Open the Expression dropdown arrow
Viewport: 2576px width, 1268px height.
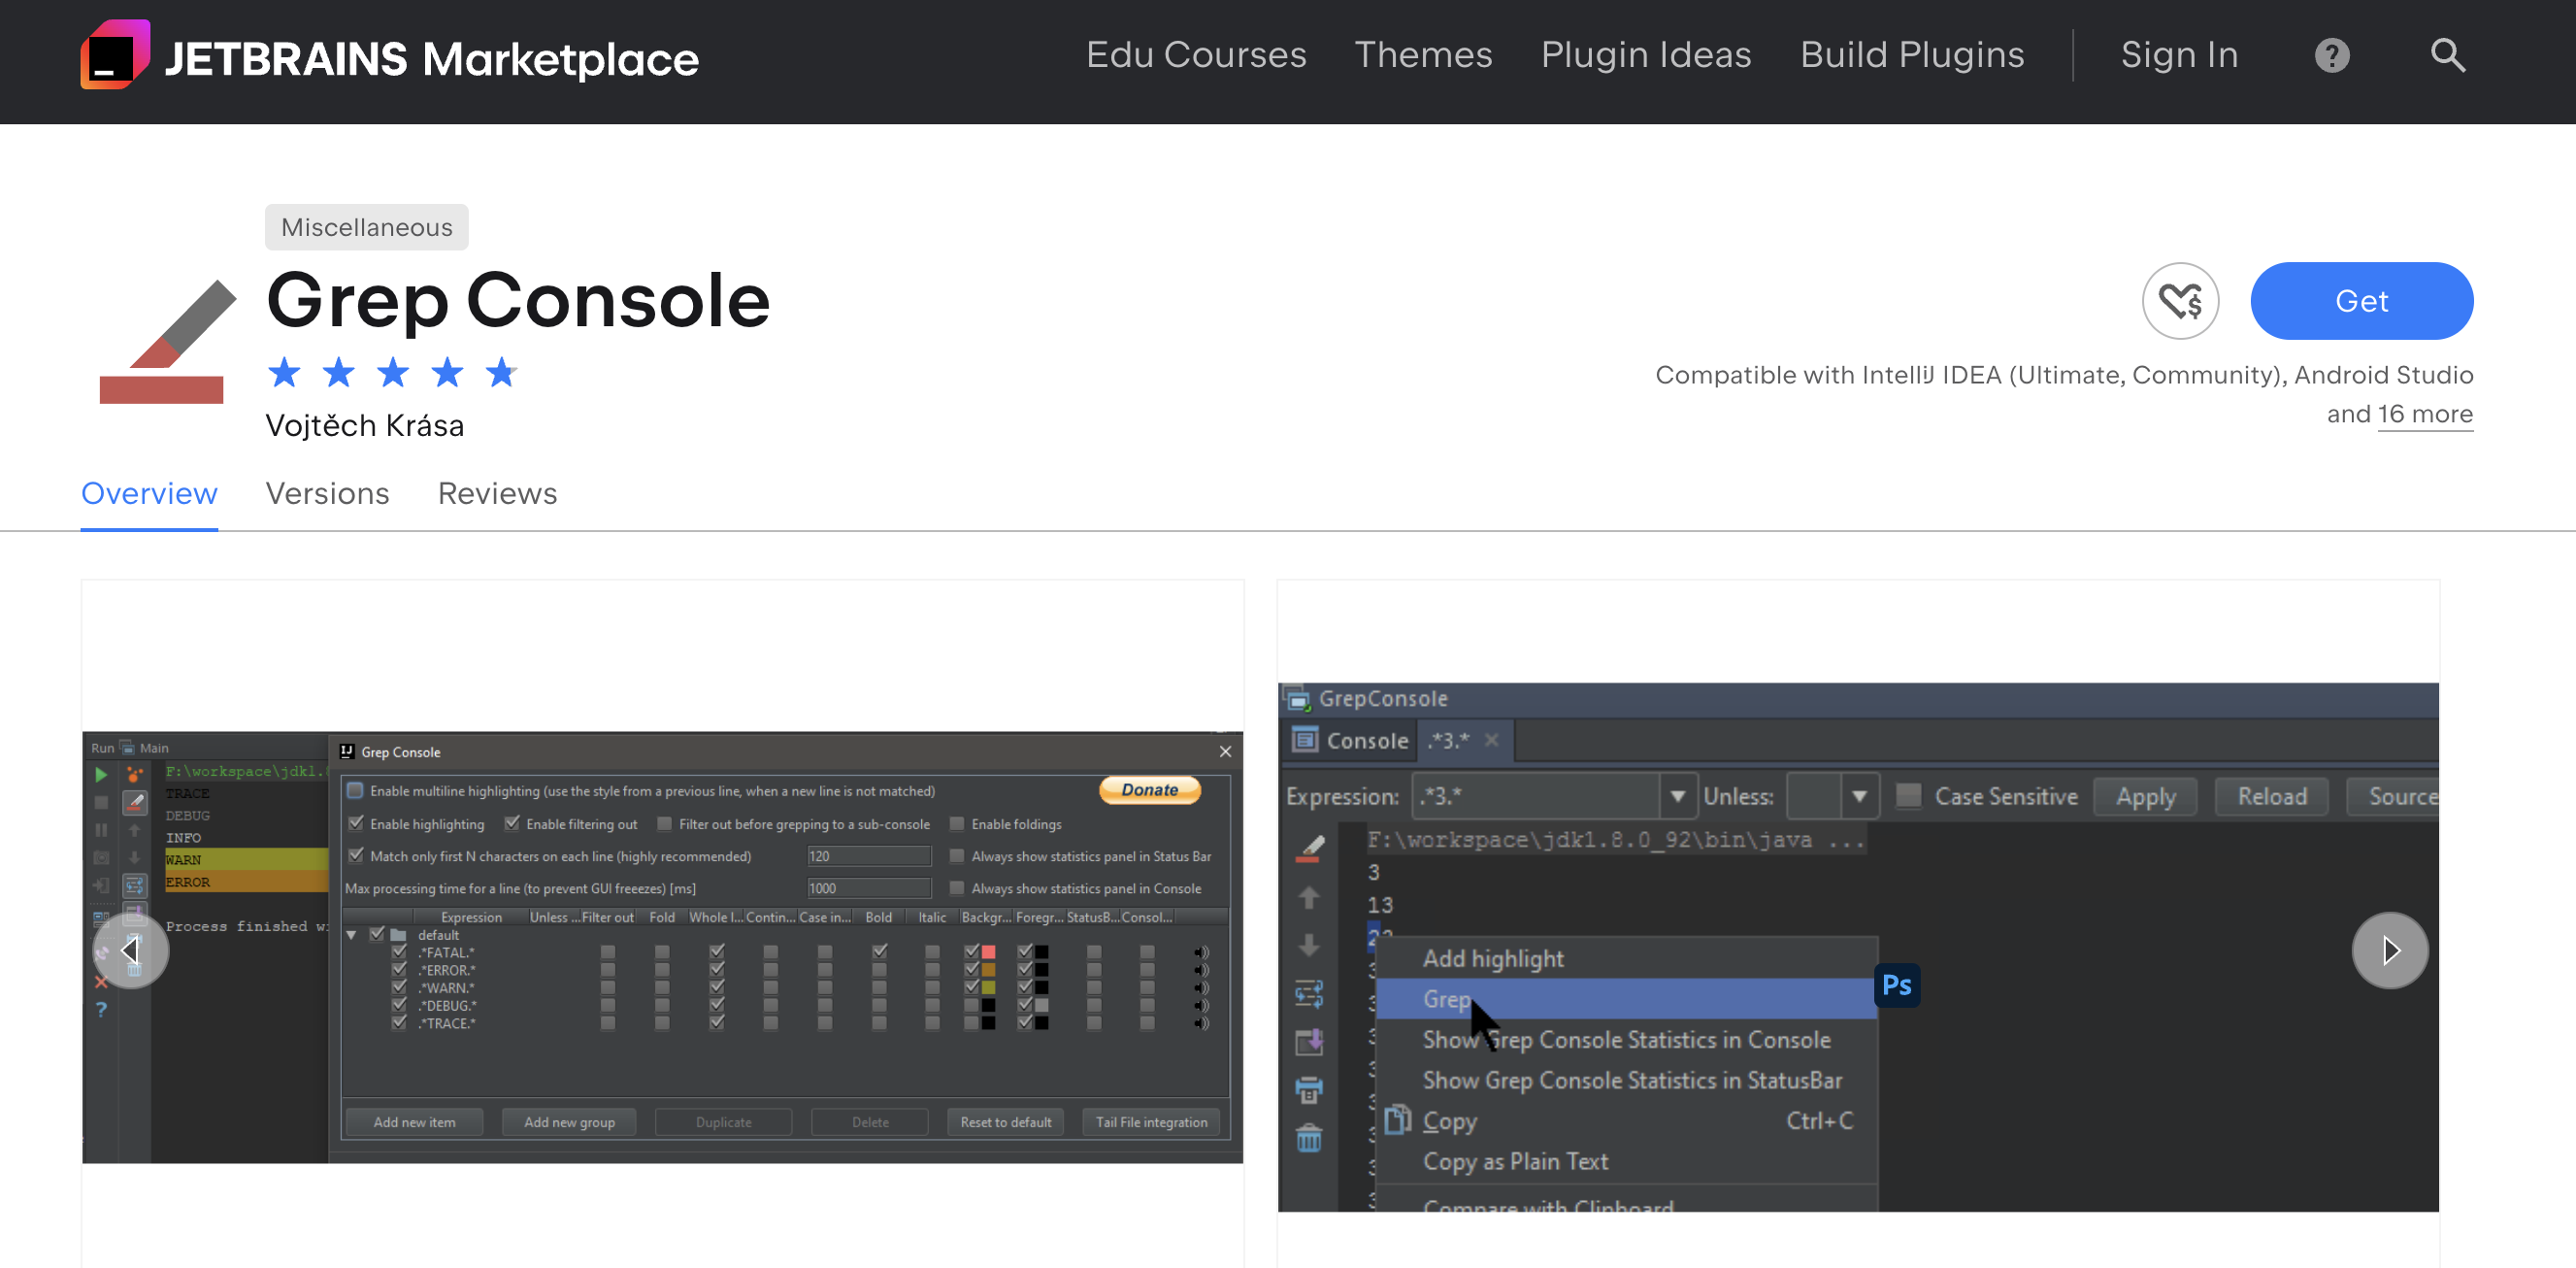pyautogui.click(x=1677, y=797)
